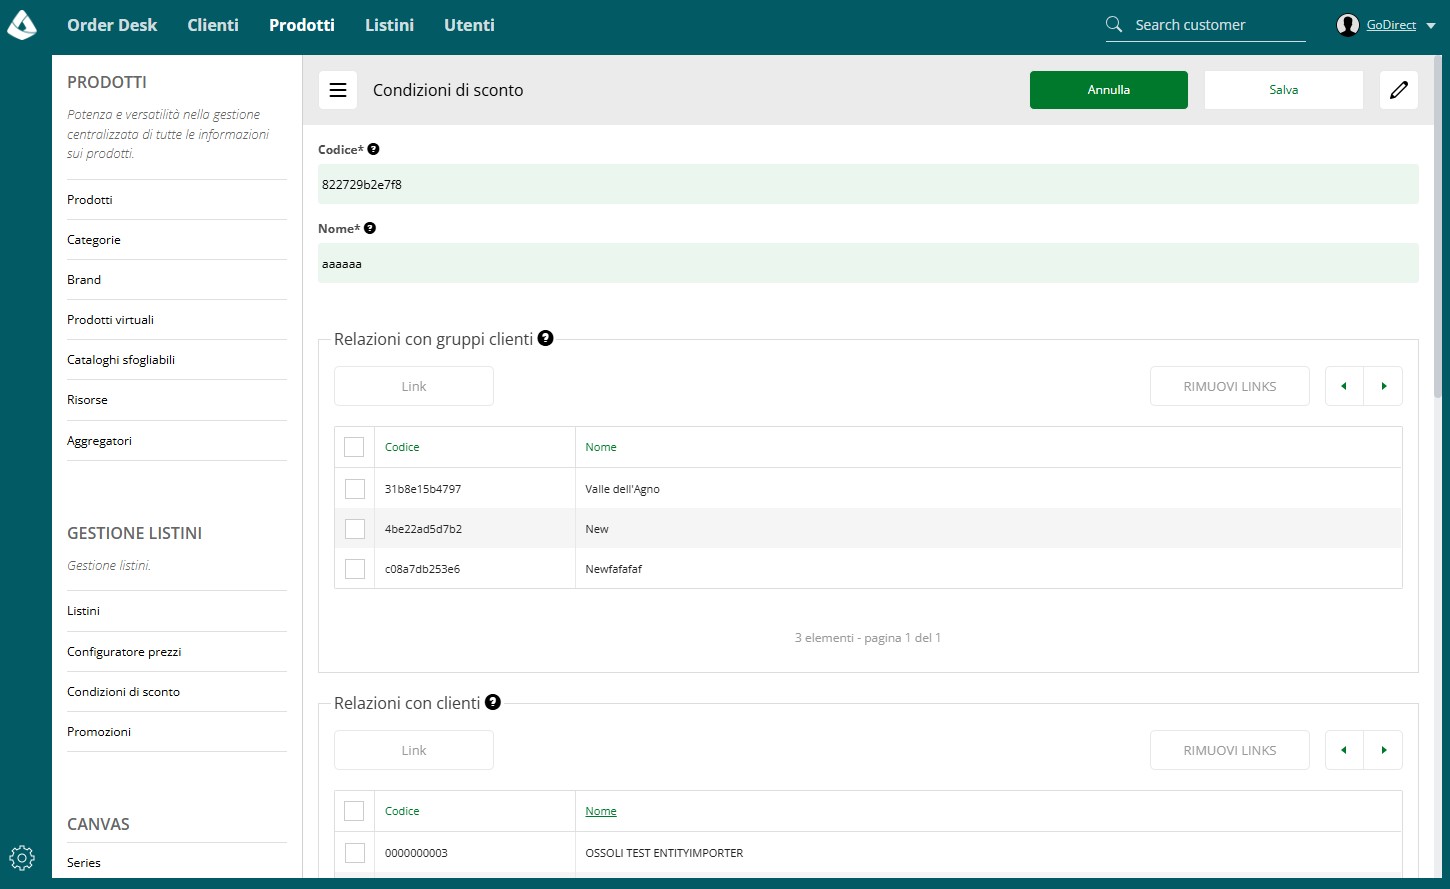The image size is (1450, 889).
Task: Click the green Annulla button
Action: (x=1109, y=90)
